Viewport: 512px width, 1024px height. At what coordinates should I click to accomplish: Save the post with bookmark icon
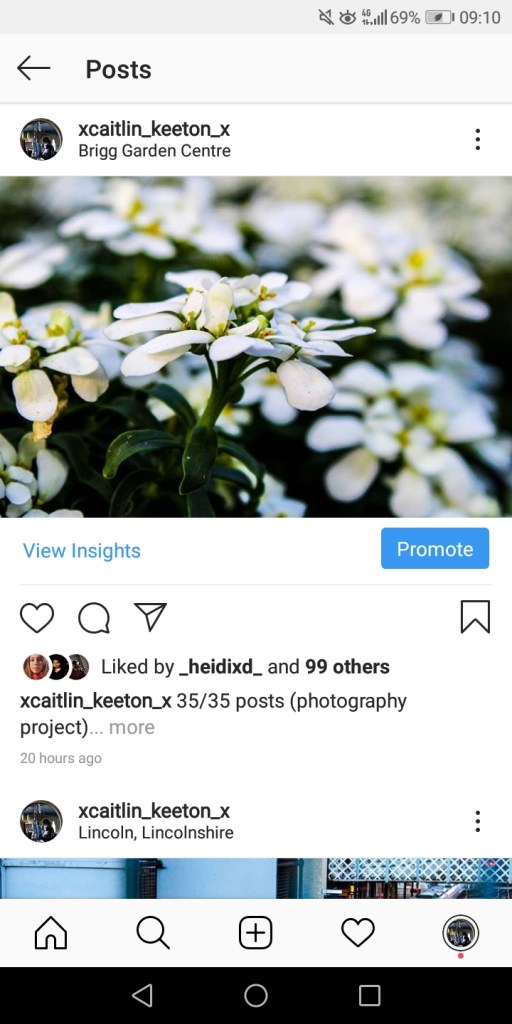click(x=475, y=617)
